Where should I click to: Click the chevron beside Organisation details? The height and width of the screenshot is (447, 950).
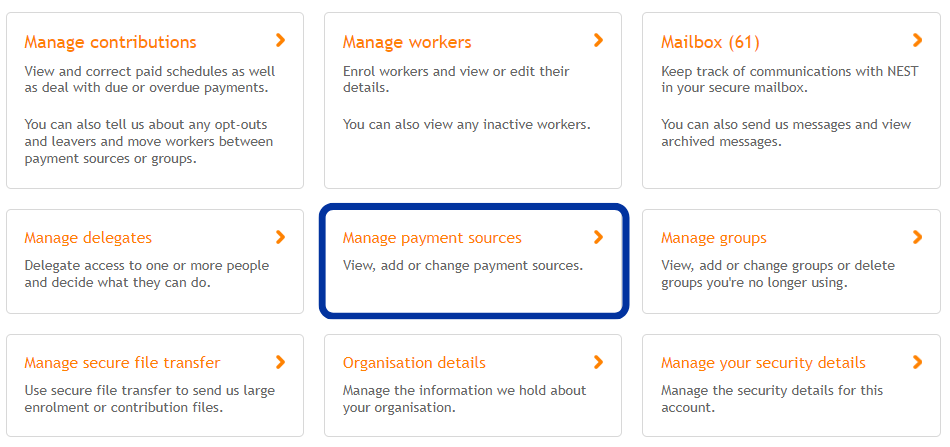[x=599, y=362]
